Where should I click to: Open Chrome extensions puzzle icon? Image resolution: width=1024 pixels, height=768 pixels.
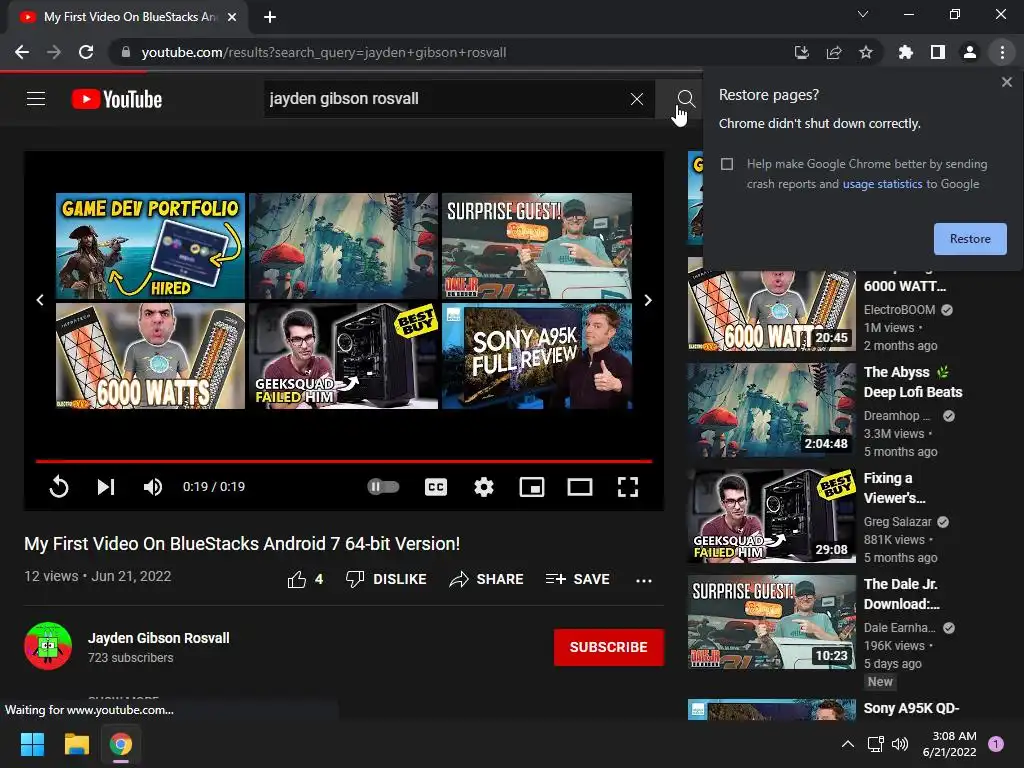(x=906, y=52)
